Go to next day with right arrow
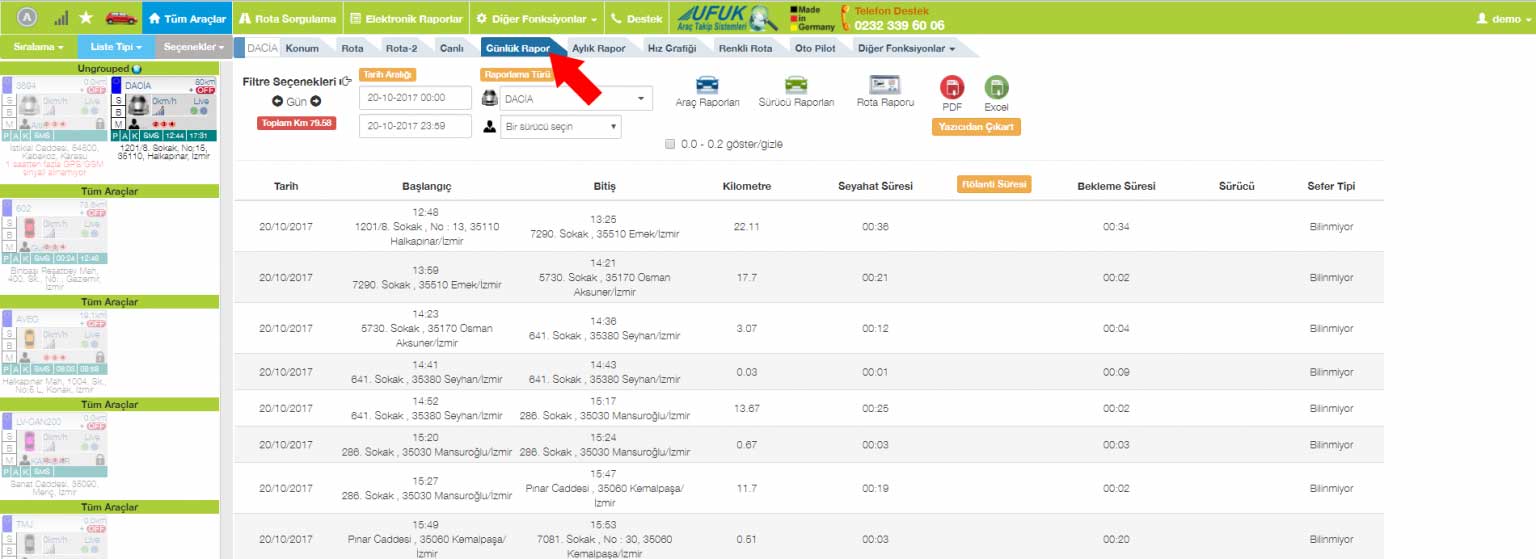This screenshot has width=1536, height=559. (x=316, y=101)
